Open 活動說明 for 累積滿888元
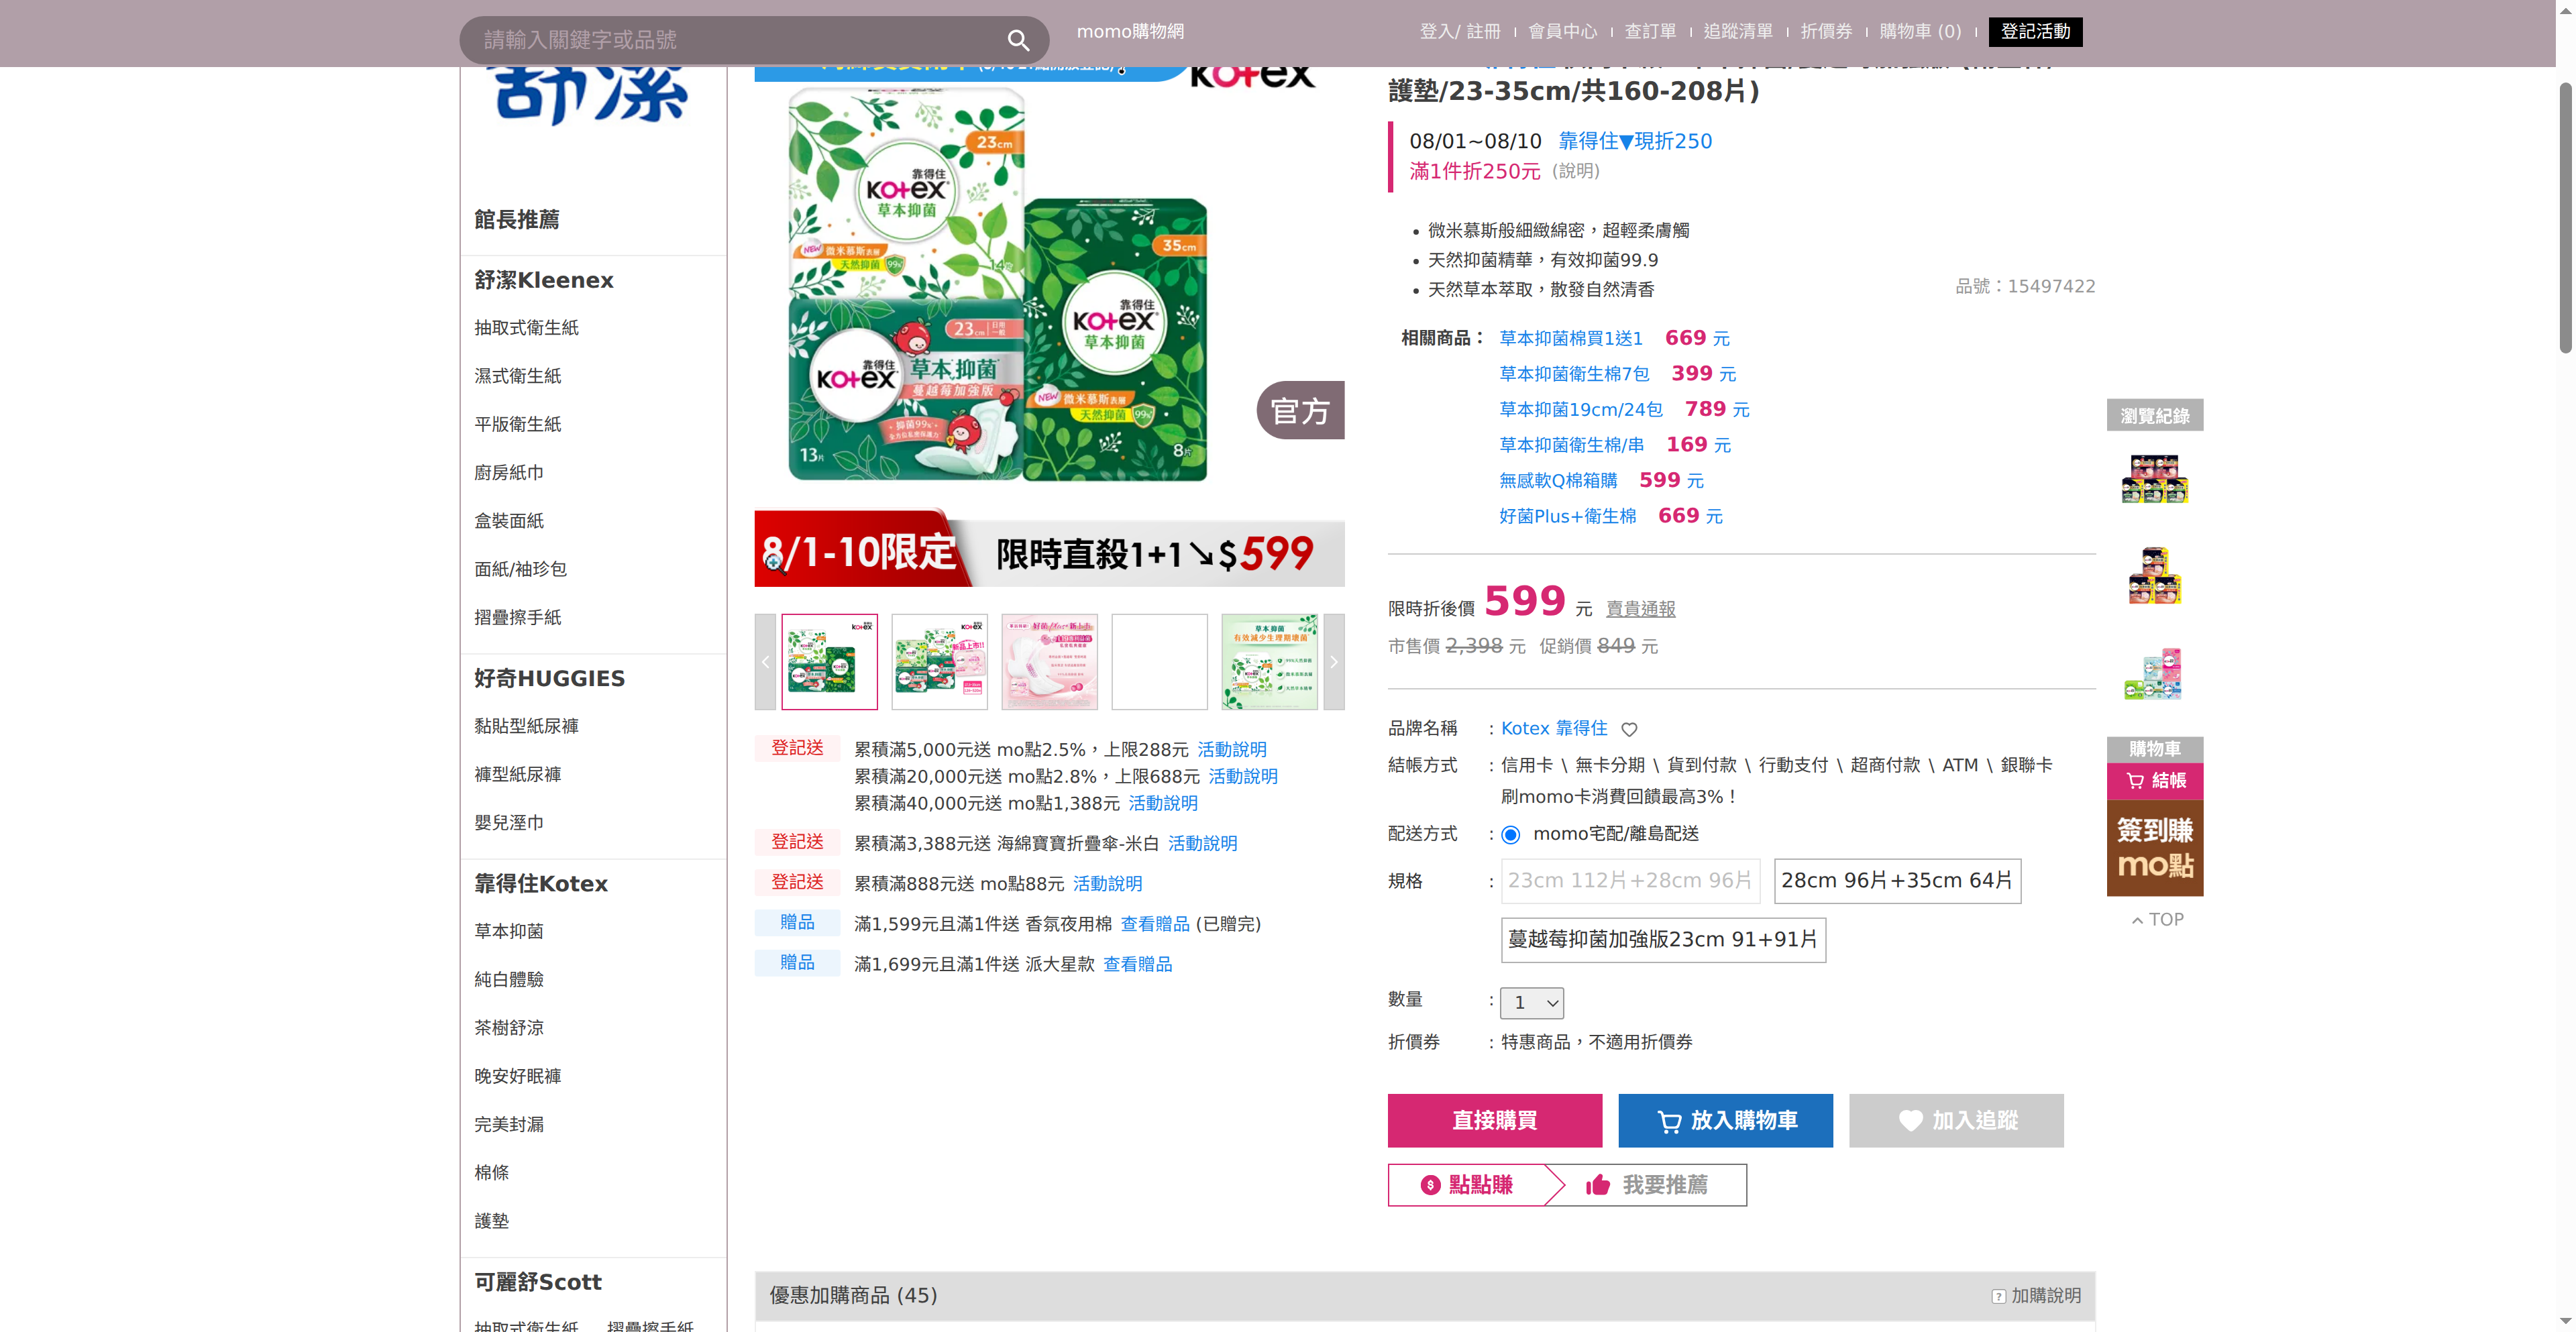This screenshot has height=1332, width=2576. (1107, 884)
